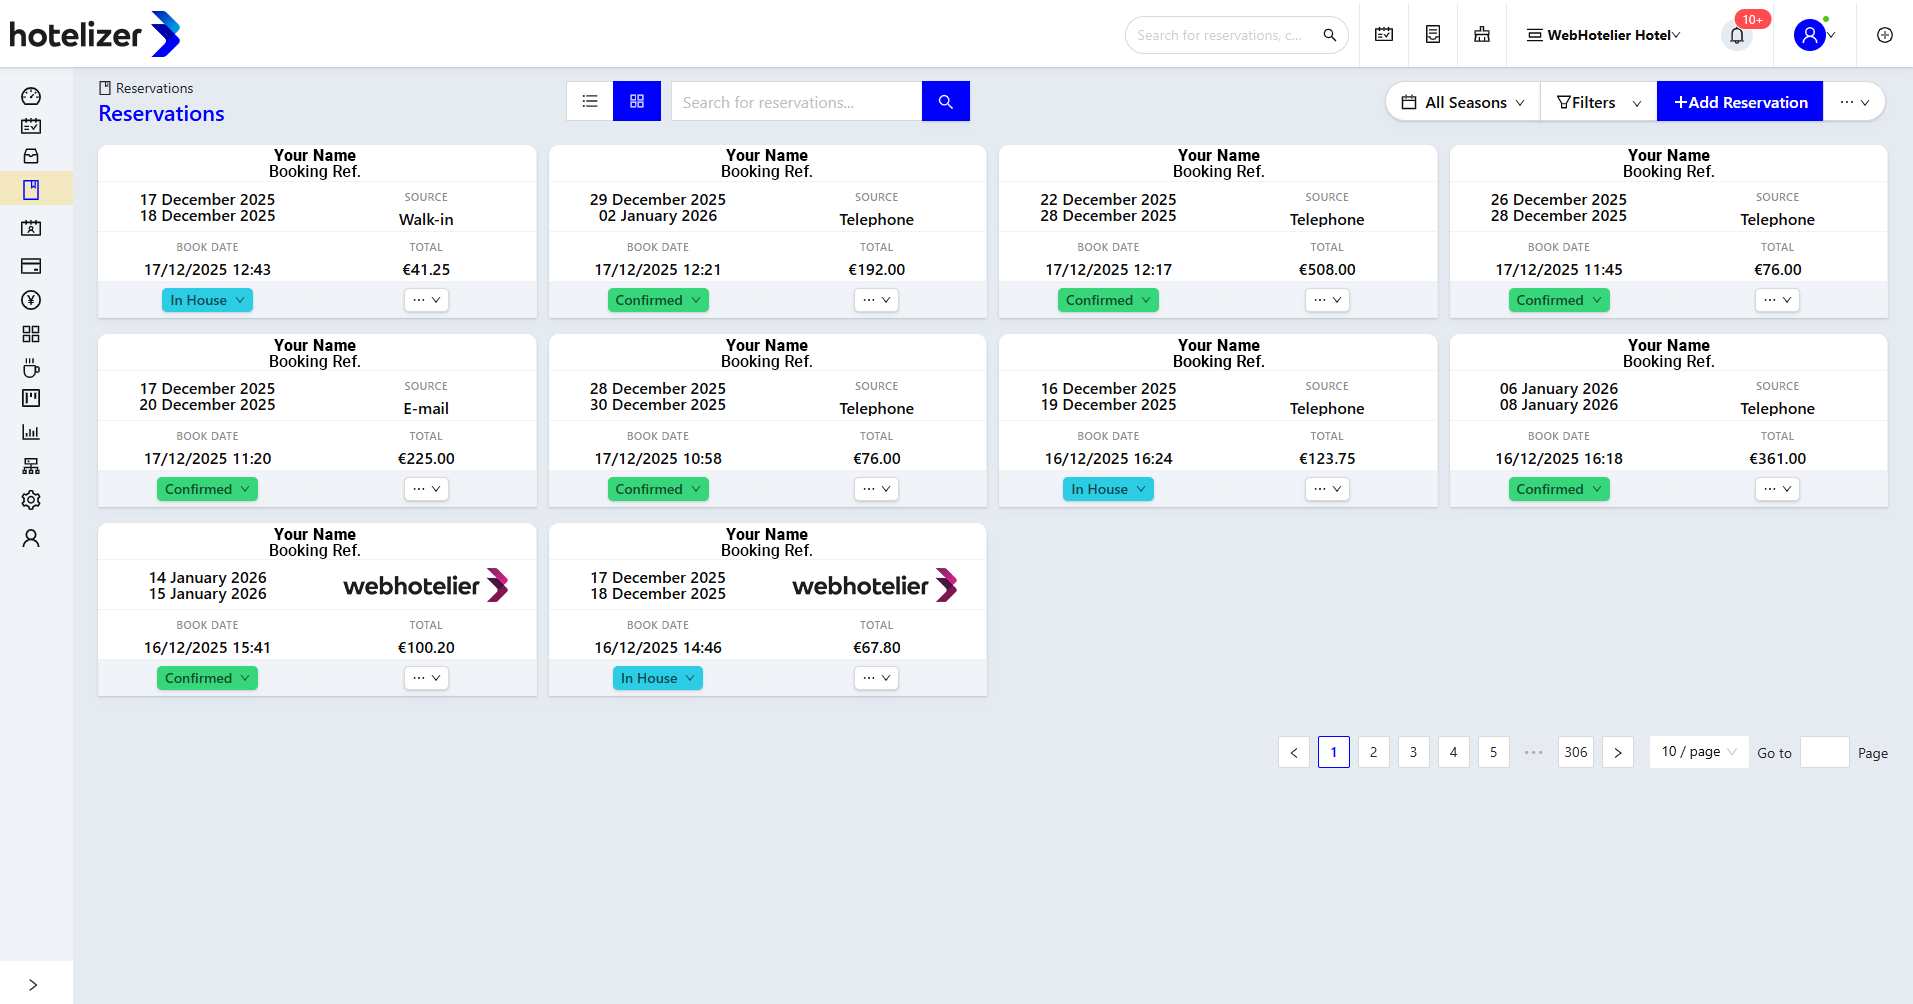The image size is (1913, 1004).
Task: Switch to list view layout
Action: (x=590, y=101)
